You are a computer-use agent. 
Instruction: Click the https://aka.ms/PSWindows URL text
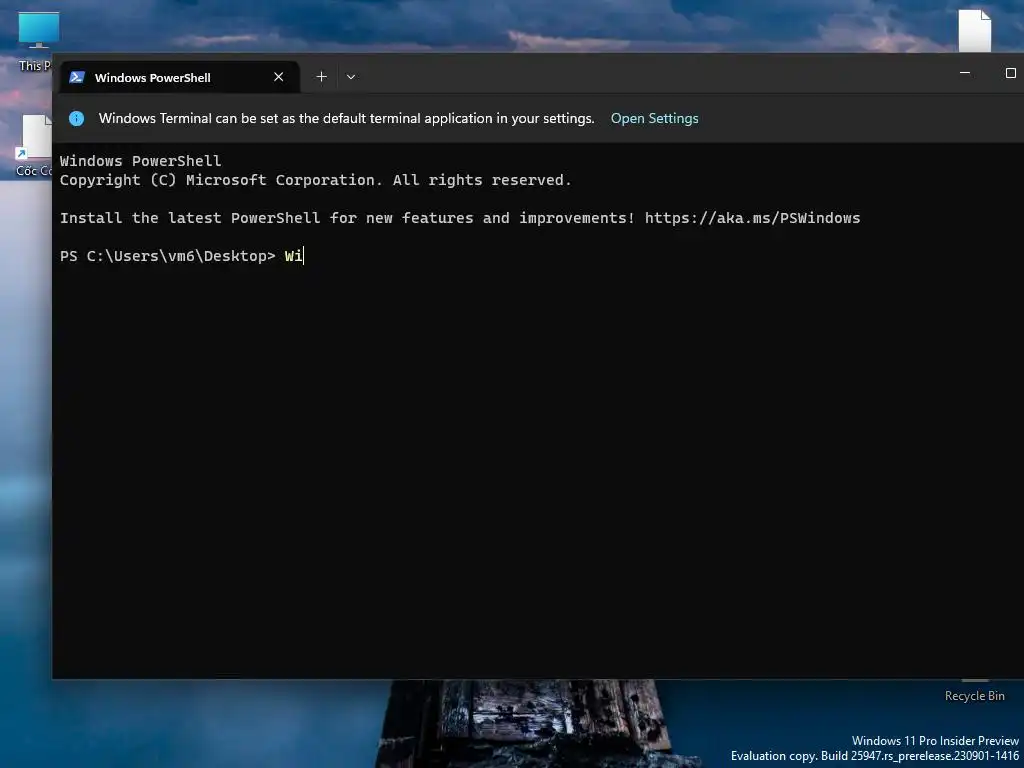pyautogui.click(x=752, y=218)
